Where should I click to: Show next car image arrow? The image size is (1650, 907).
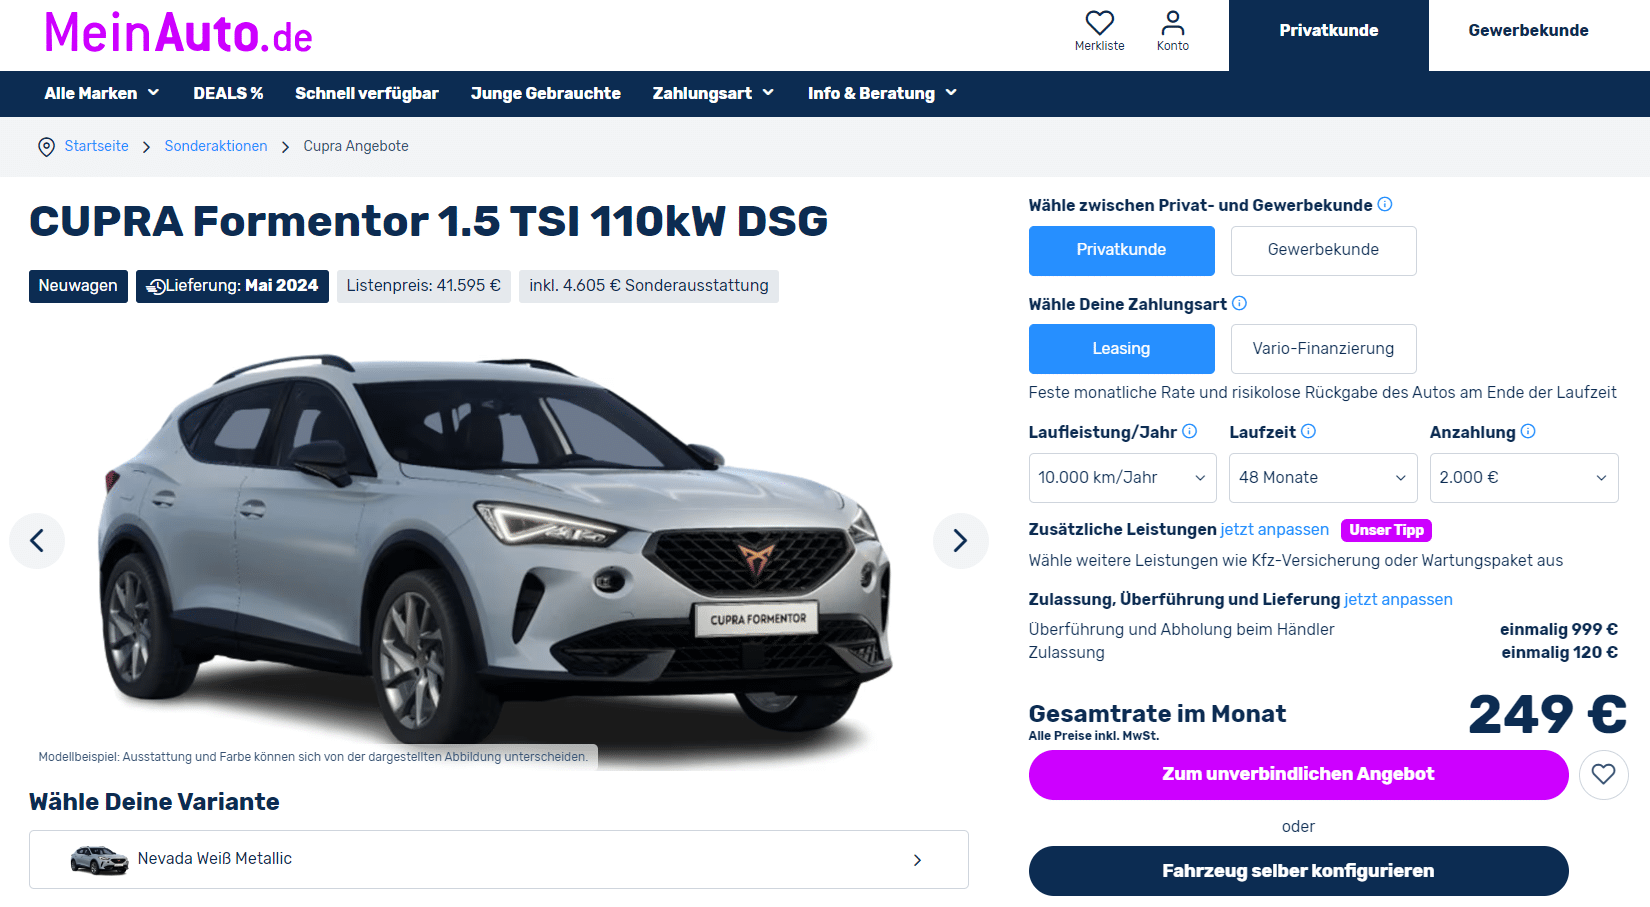tap(960, 541)
